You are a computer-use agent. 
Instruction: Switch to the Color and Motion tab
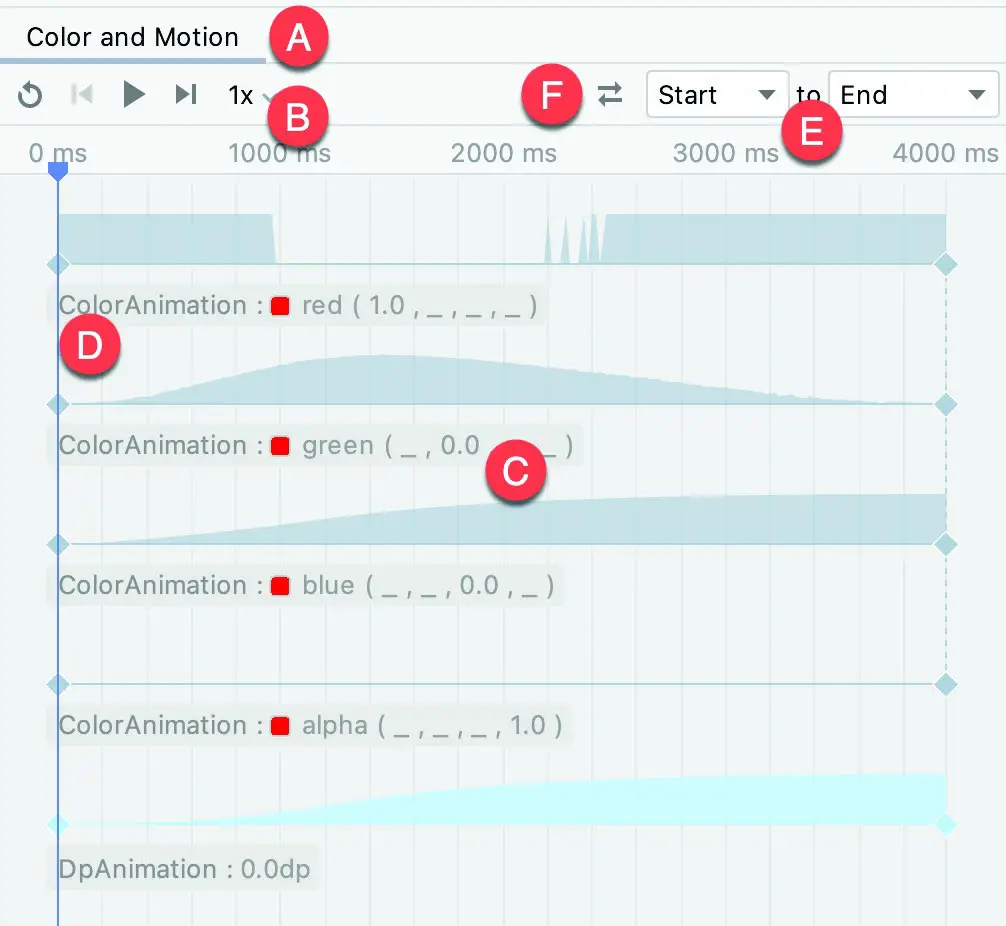tap(133, 37)
